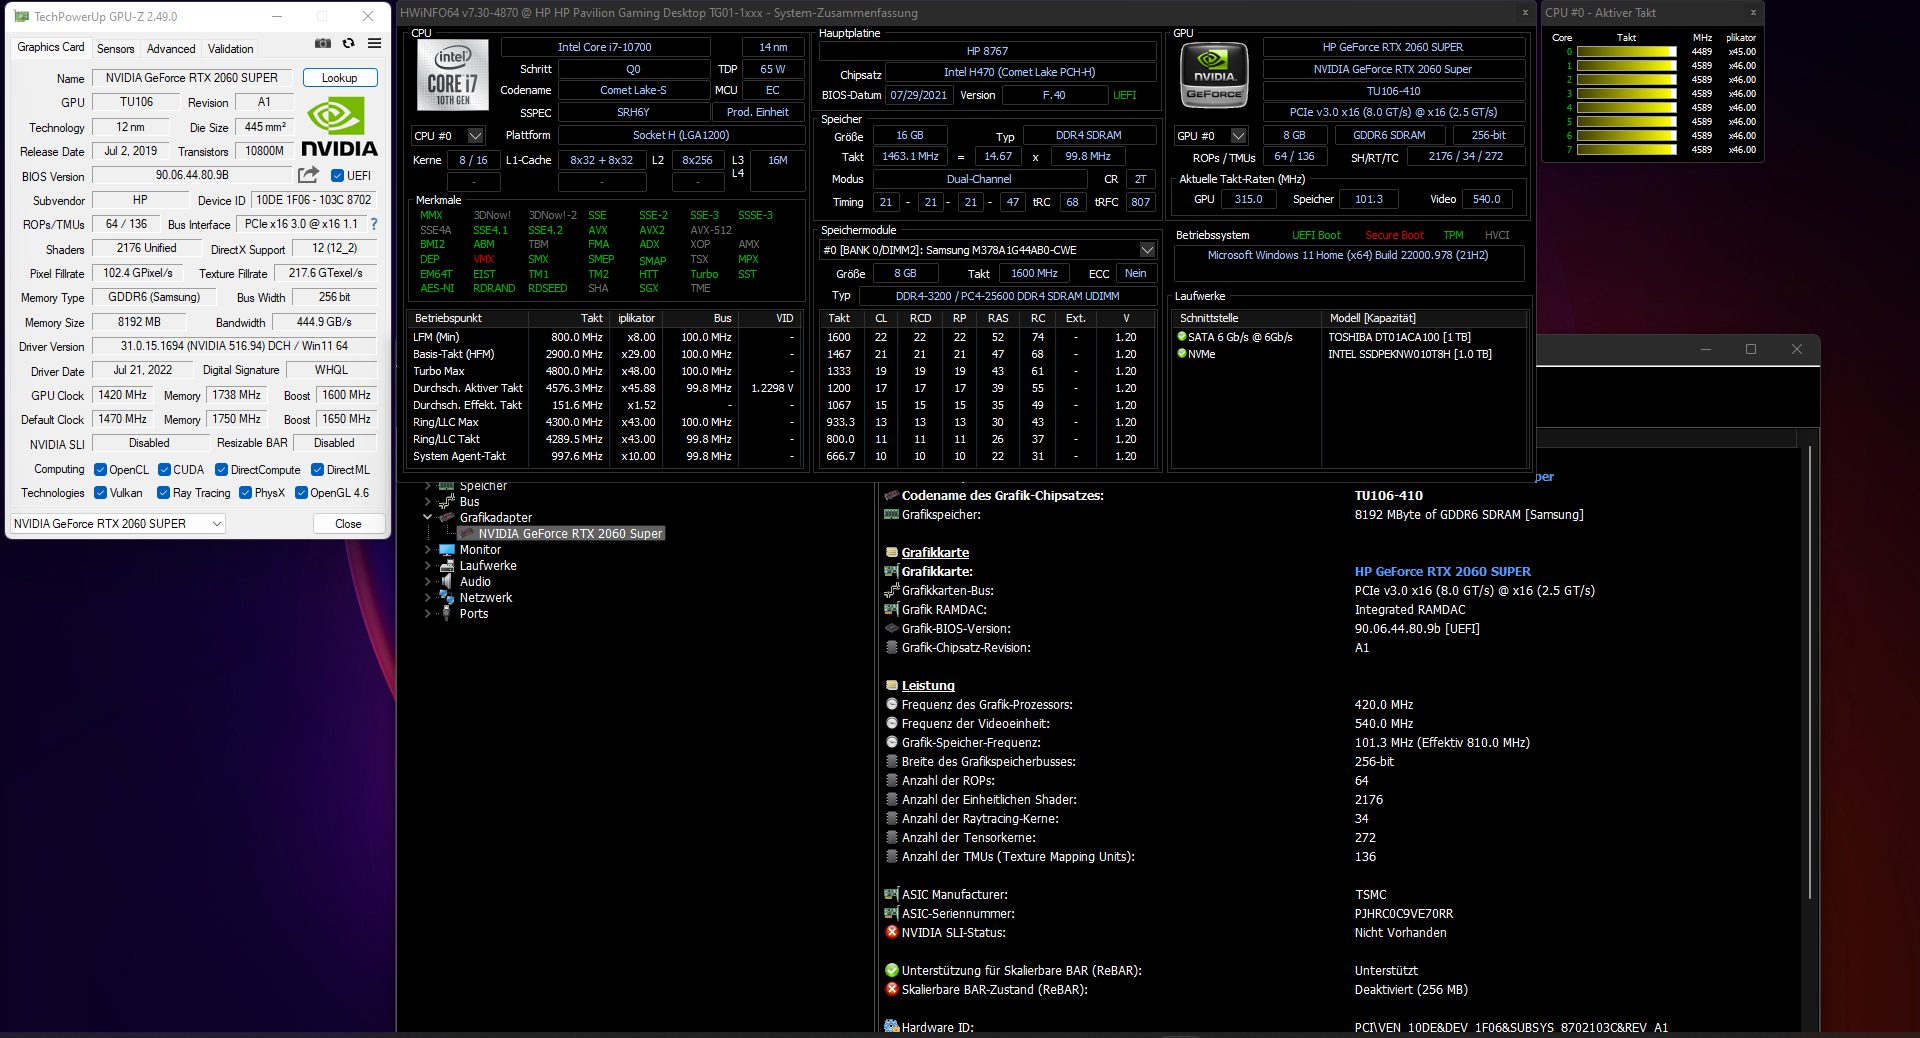Click the BIOS Version field 90.06.44.80.9B

coord(192,175)
